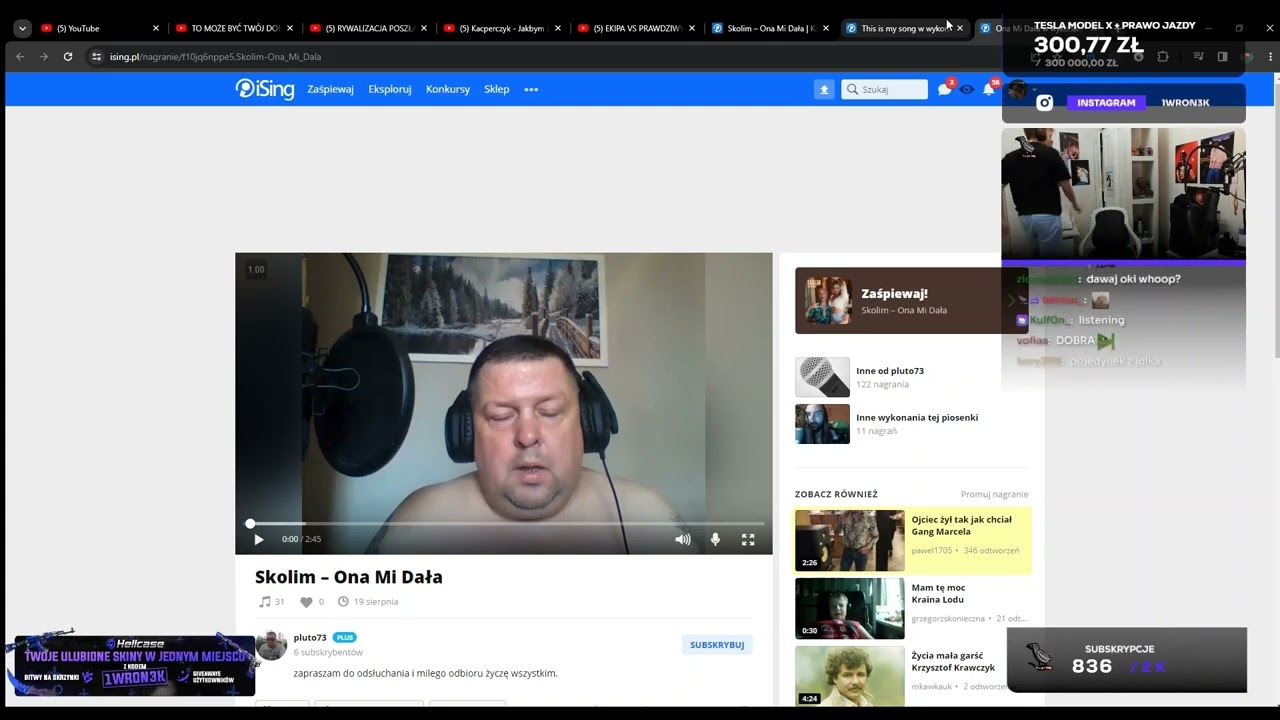The height and width of the screenshot is (720, 1280).
Task: Reload the page
Action: click(68, 57)
